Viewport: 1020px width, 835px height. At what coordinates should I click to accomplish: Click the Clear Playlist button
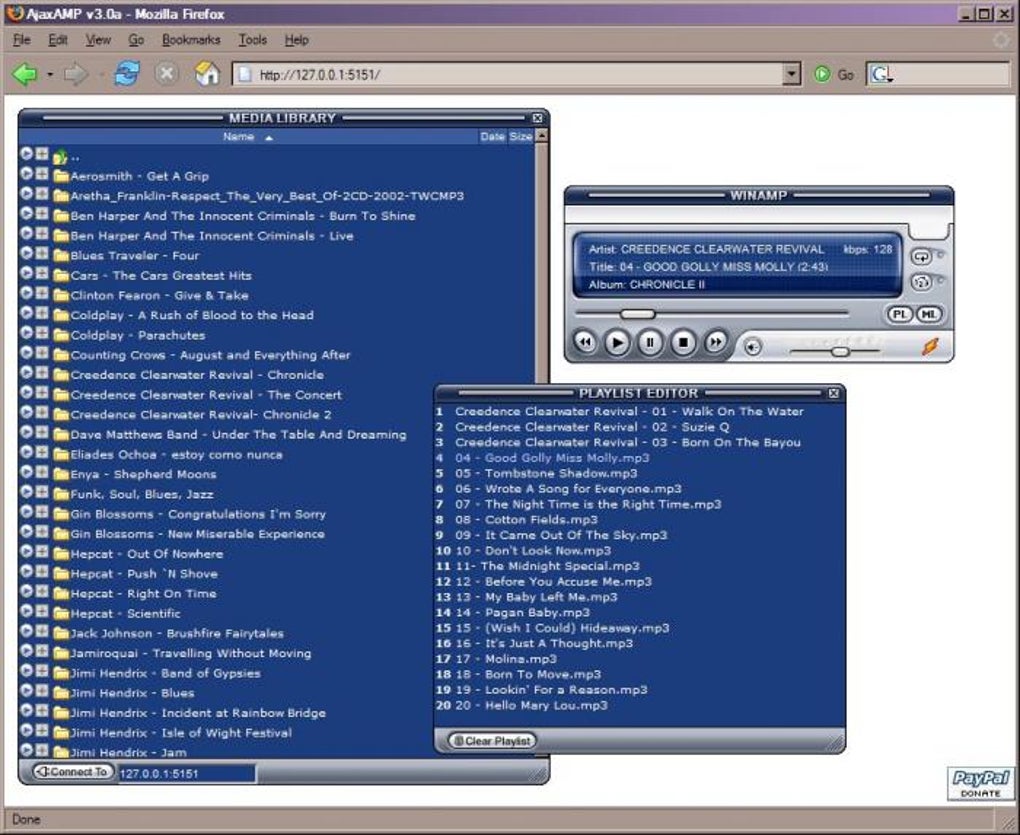492,741
